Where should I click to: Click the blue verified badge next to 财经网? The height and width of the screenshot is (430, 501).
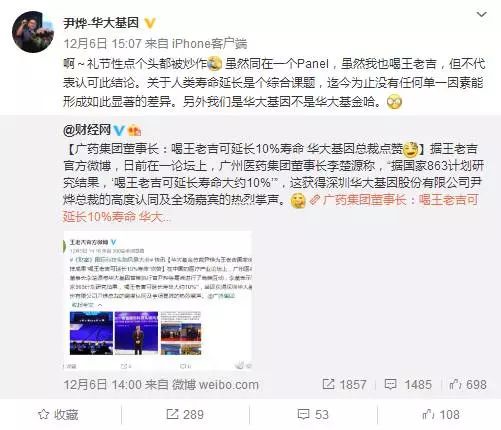119,130
